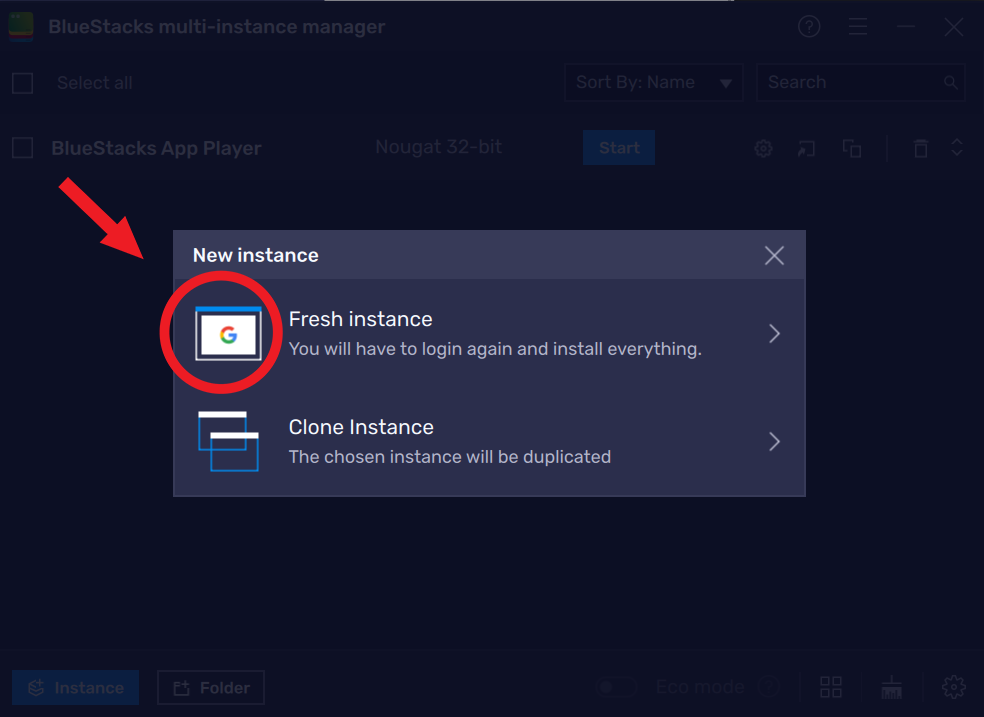Tick the BlueStacks App Player checkbox
Image resolution: width=984 pixels, height=717 pixels.
(x=23, y=148)
